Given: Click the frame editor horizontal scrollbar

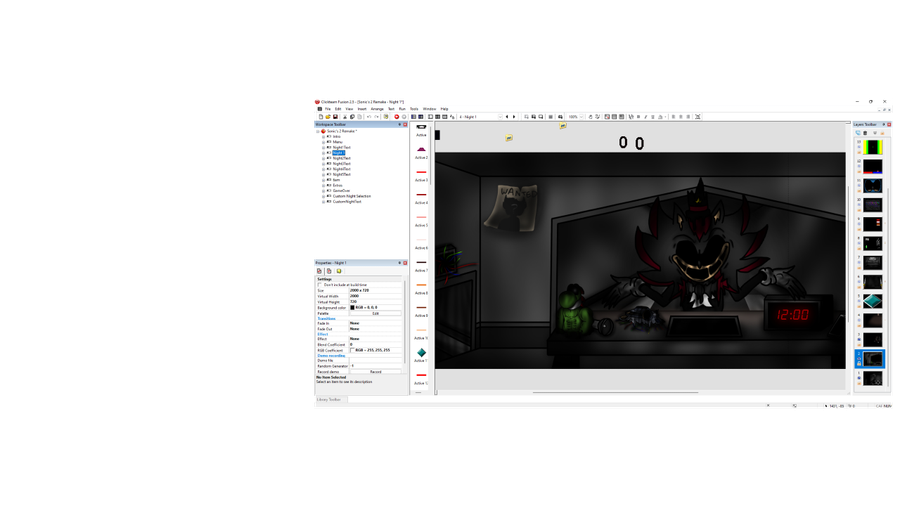Looking at the screenshot, I should pyautogui.click(x=615, y=392).
